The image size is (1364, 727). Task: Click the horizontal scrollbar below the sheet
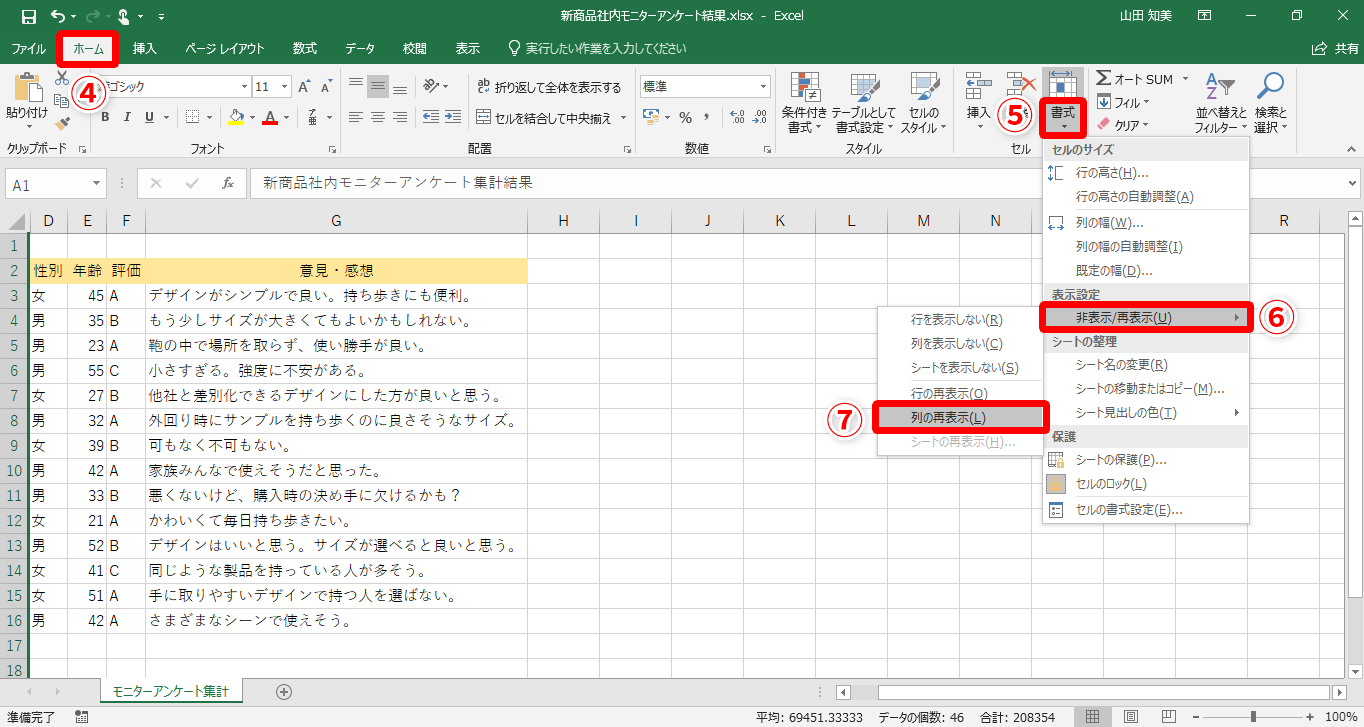click(x=1104, y=692)
